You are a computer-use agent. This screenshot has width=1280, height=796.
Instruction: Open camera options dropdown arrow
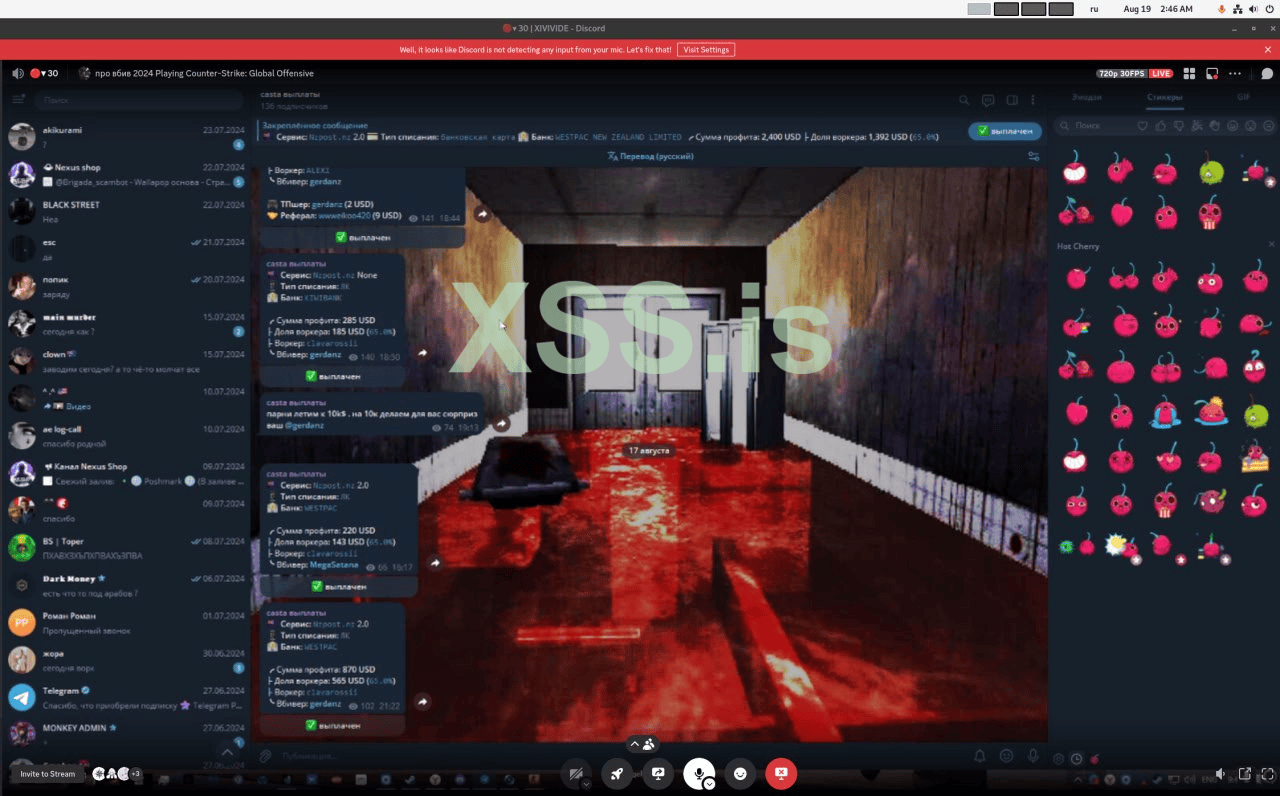586,784
